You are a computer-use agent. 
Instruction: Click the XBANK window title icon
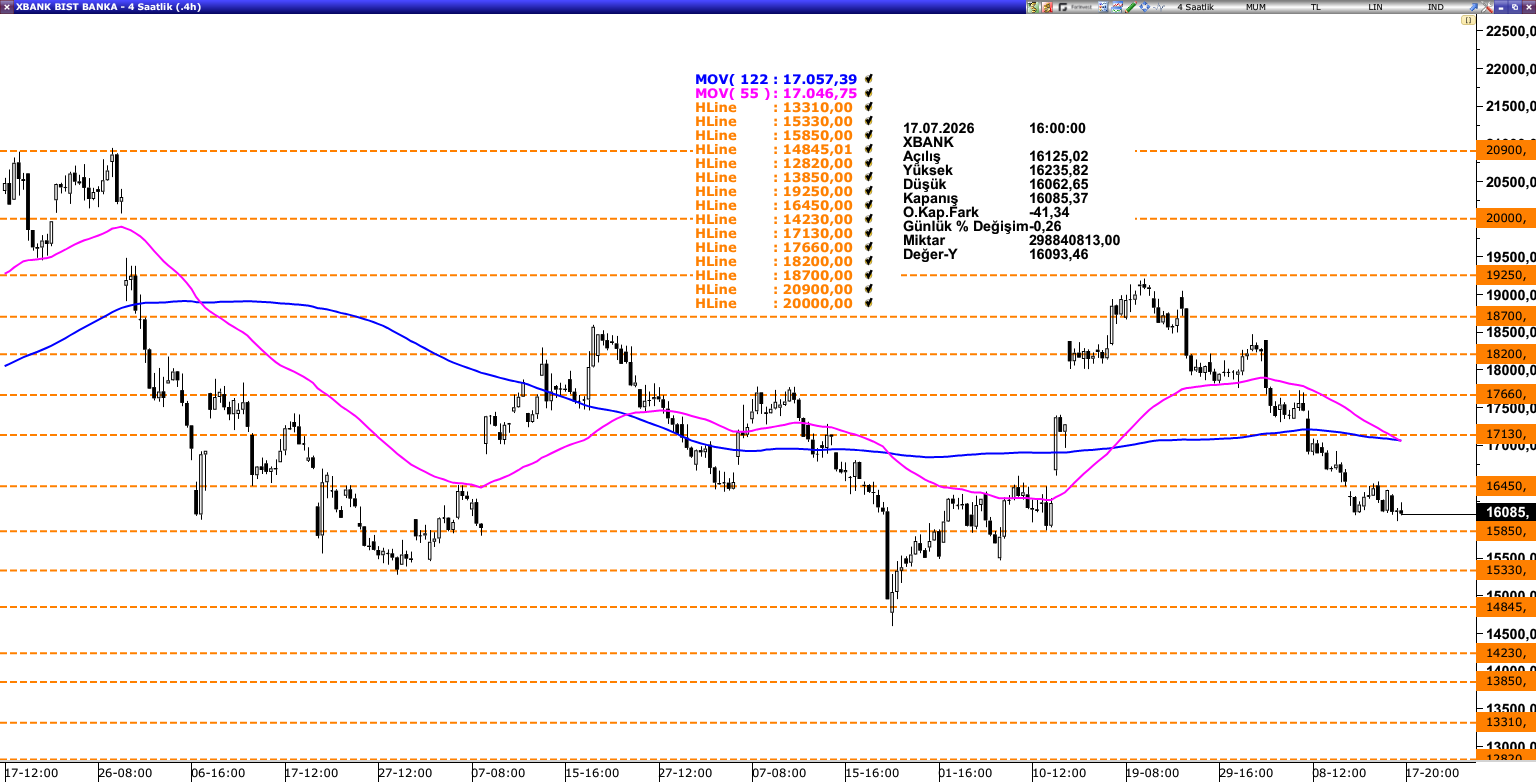click(6, 7)
